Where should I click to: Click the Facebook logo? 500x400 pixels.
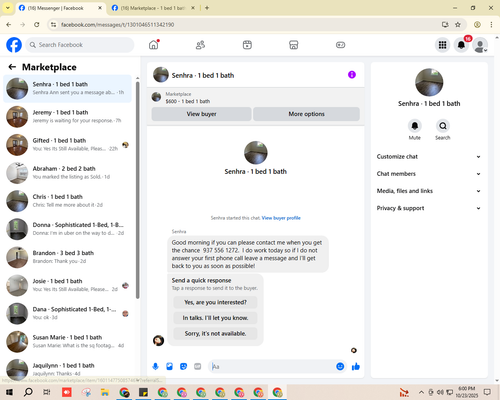[x=14, y=45]
